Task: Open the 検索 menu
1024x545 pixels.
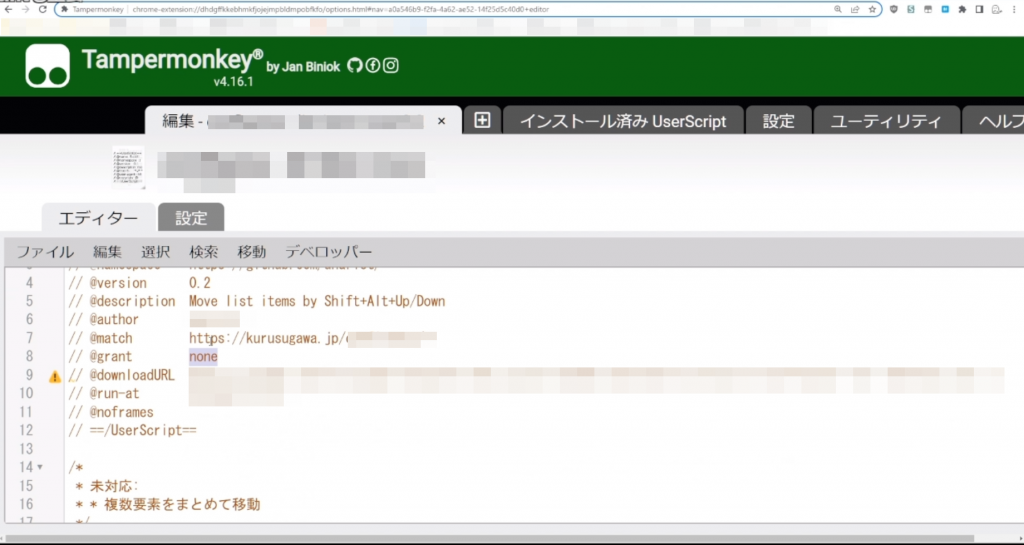Action: 204,252
